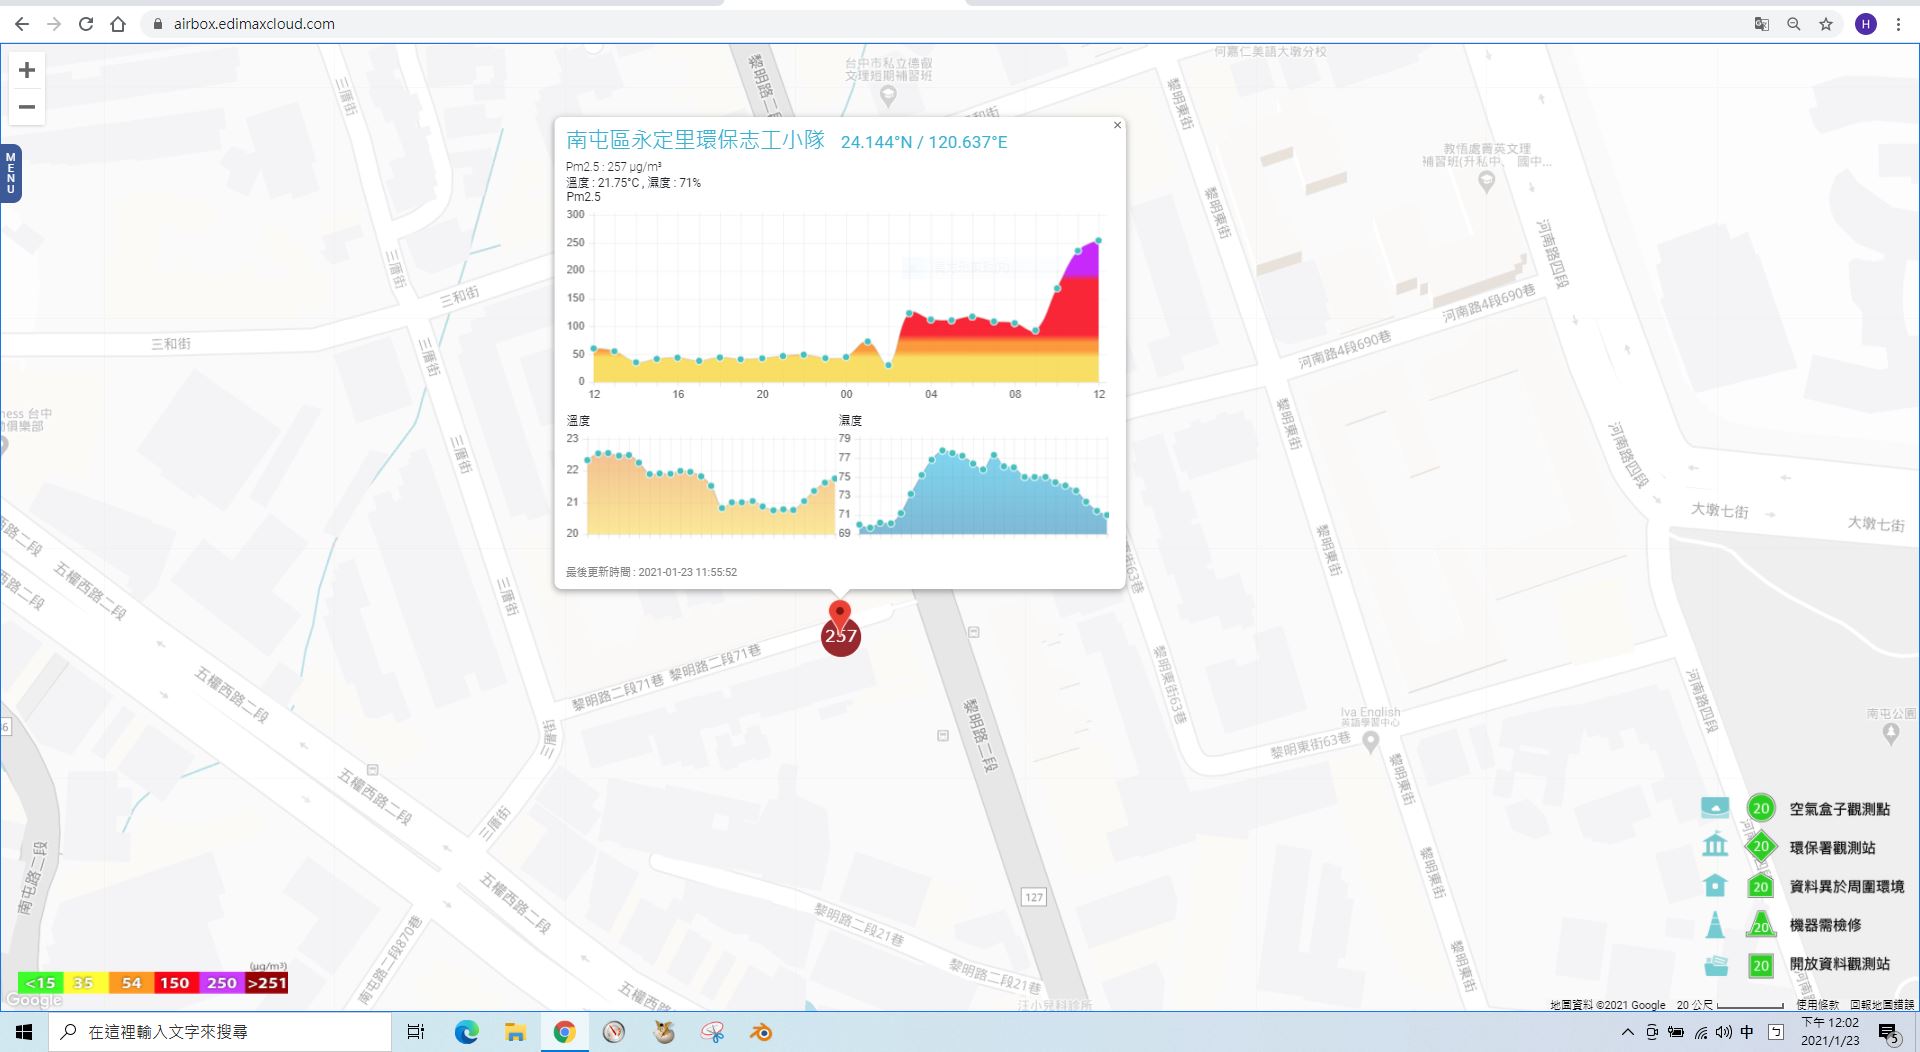This screenshot has height=1052, width=1920.
Task: Click the 空氣盒子觀測點 legend label
Action: 1839,809
